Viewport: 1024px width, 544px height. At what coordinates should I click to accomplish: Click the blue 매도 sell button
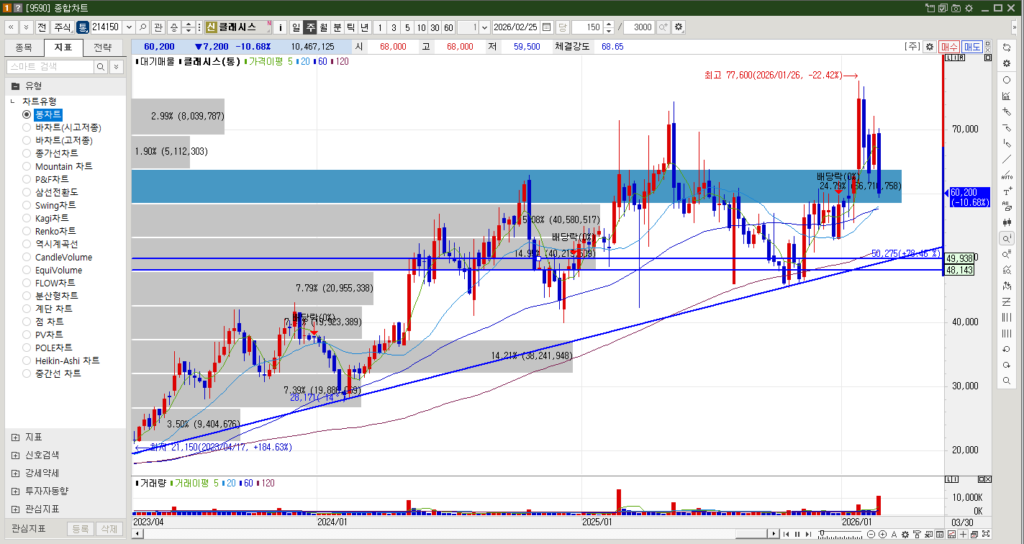point(972,46)
